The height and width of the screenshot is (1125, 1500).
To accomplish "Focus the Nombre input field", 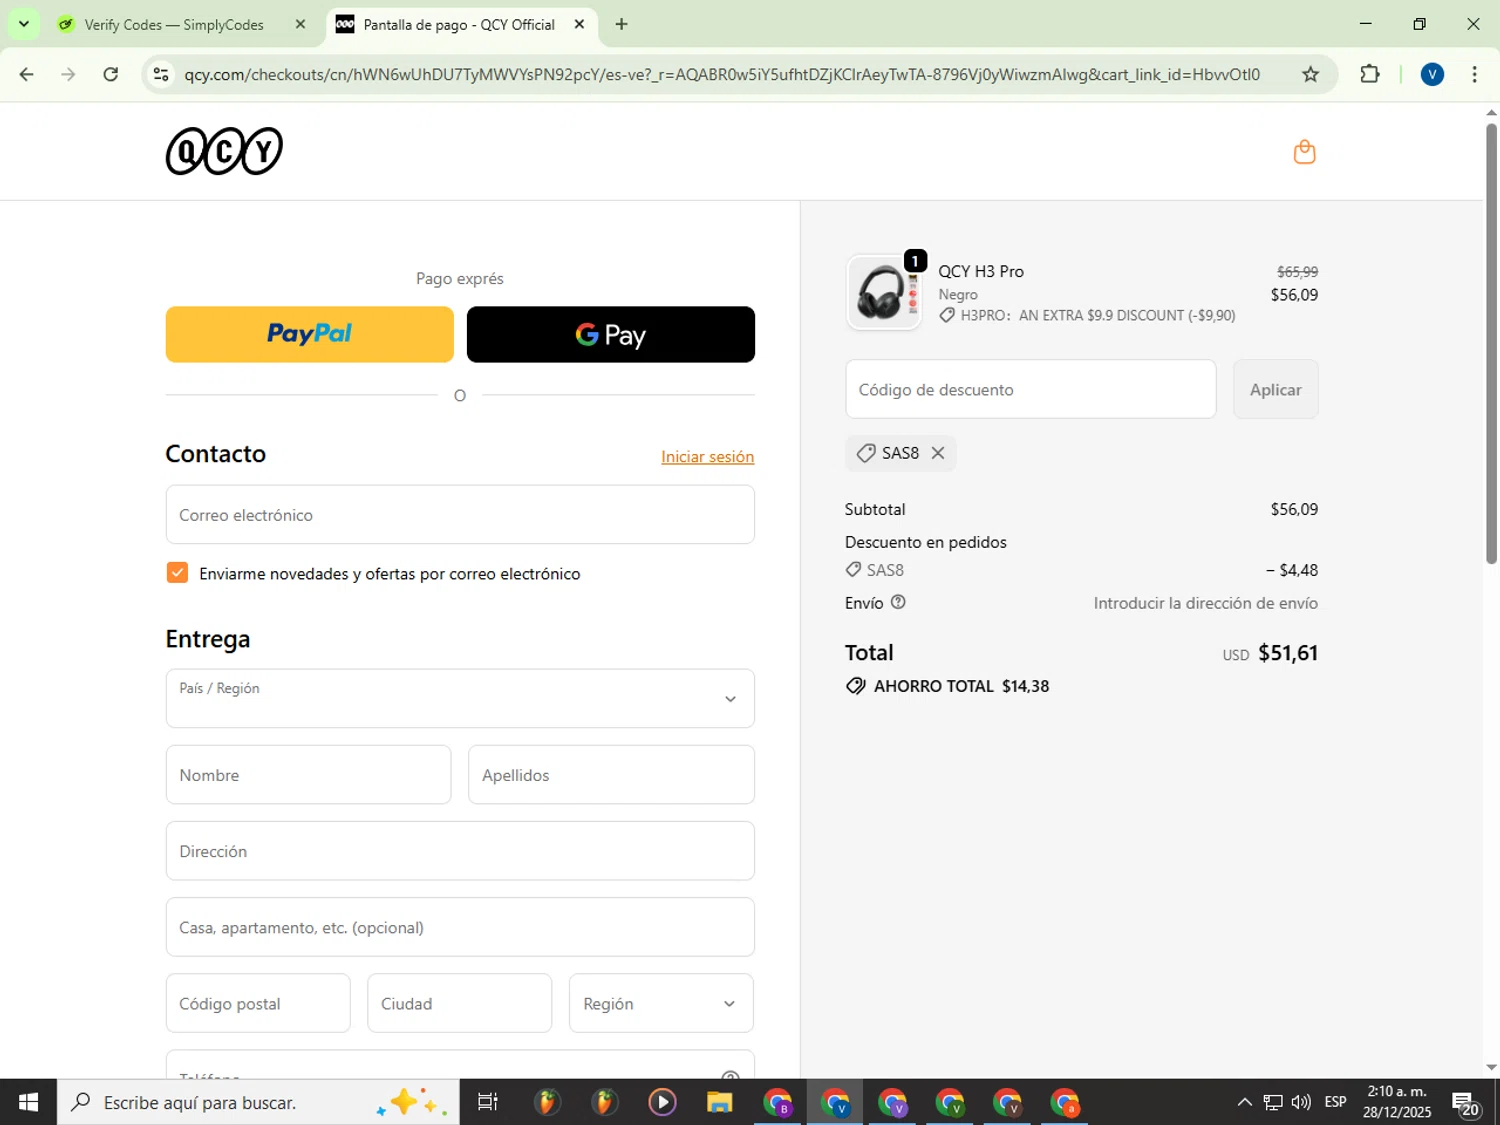I will click(308, 775).
